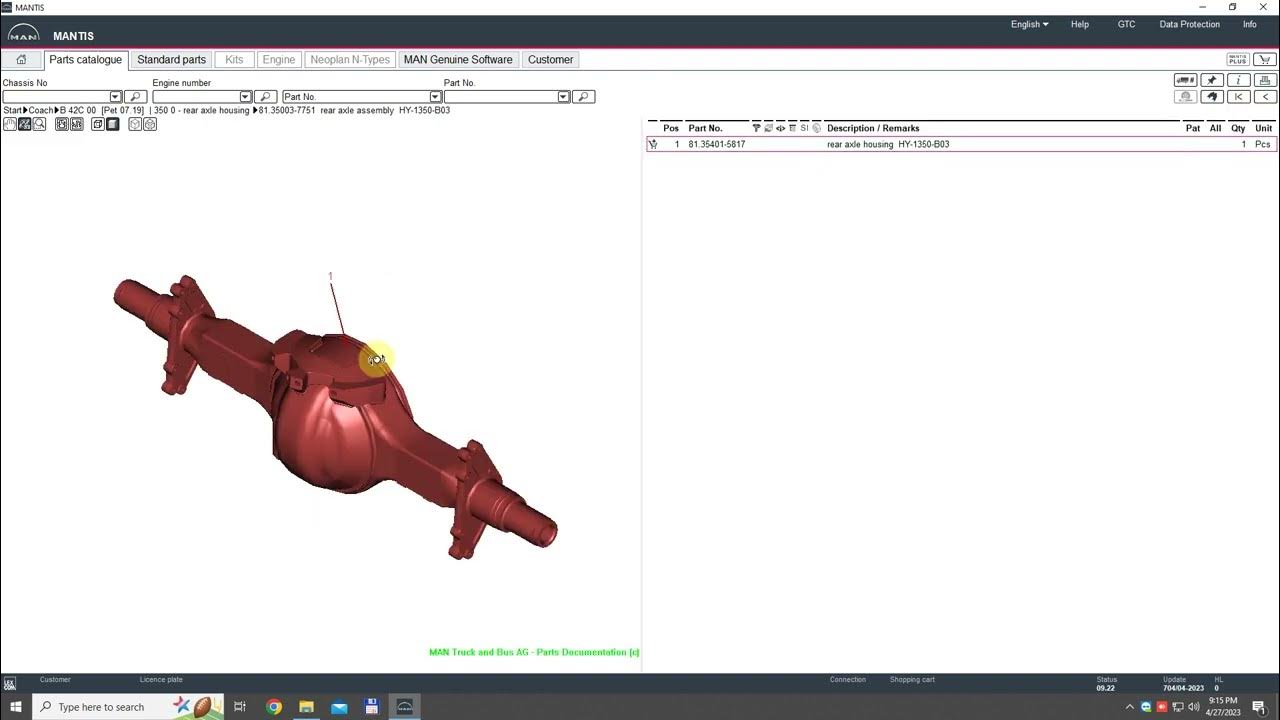Image resolution: width=1280 pixels, height=720 pixels.
Task: Click the MANTIS PLUS icon button
Action: coord(1238,60)
